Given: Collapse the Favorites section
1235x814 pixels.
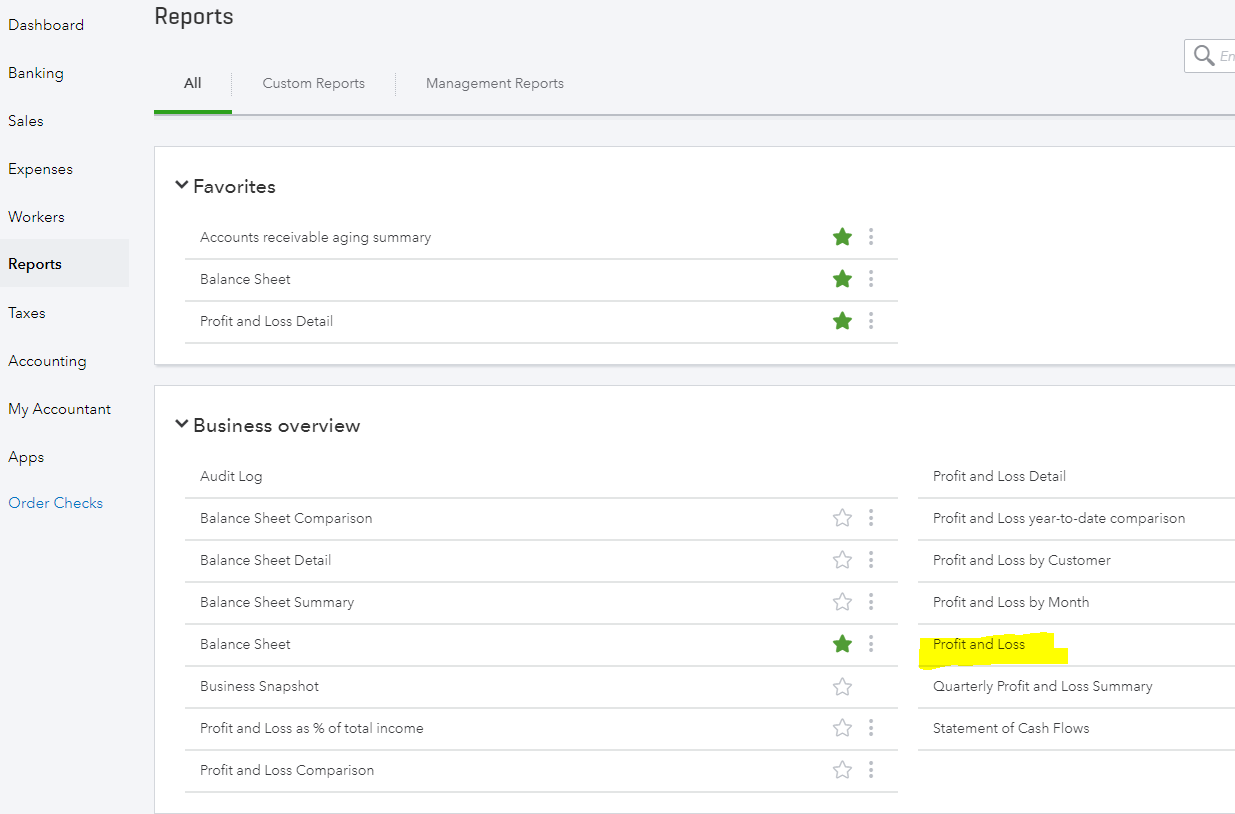Looking at the screenshot, I should [182, 186].
